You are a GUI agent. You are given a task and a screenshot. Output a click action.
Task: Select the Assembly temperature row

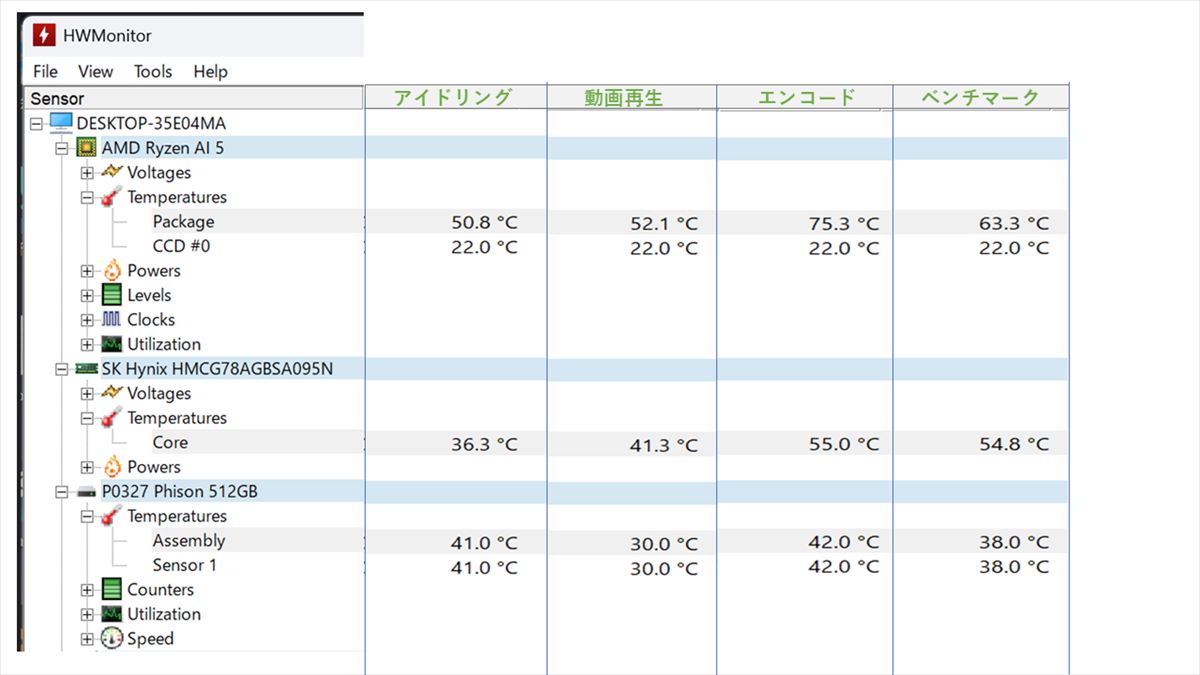(188, 541)
